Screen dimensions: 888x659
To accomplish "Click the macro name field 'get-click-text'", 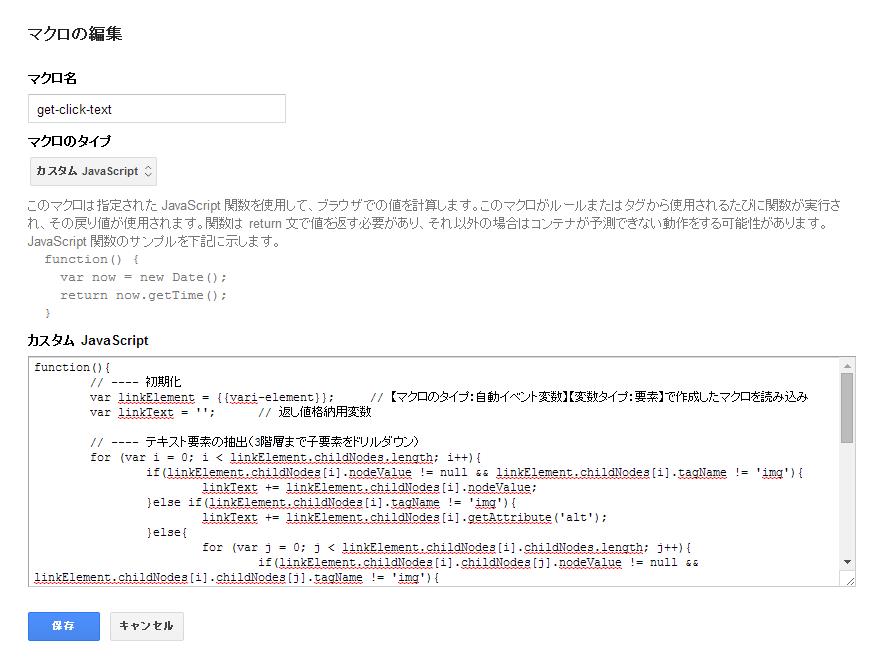I will [156, 109].
